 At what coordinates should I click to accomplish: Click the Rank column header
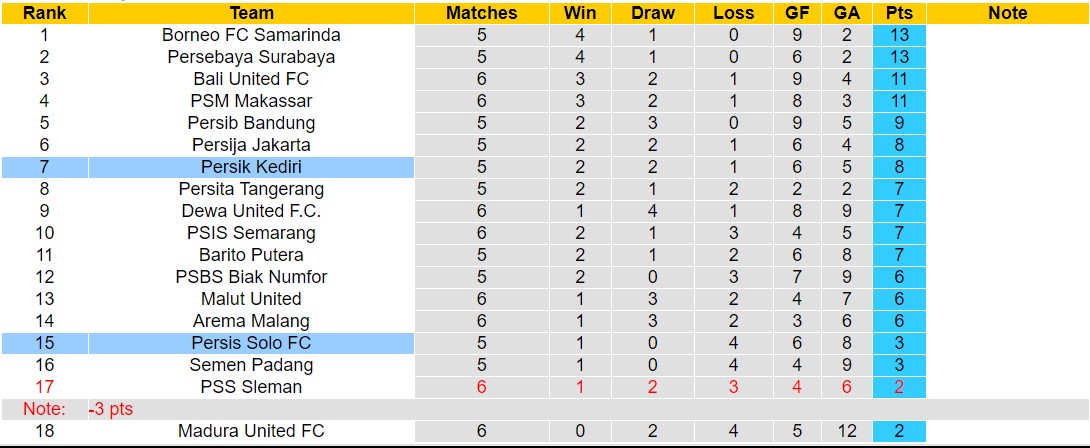(x=44, y=13)
